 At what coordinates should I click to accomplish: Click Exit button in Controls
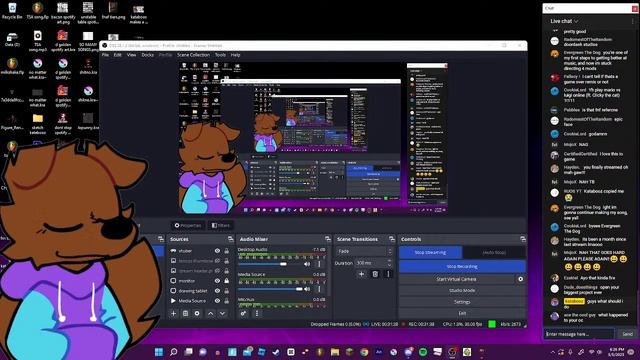(x=462, y=313)
